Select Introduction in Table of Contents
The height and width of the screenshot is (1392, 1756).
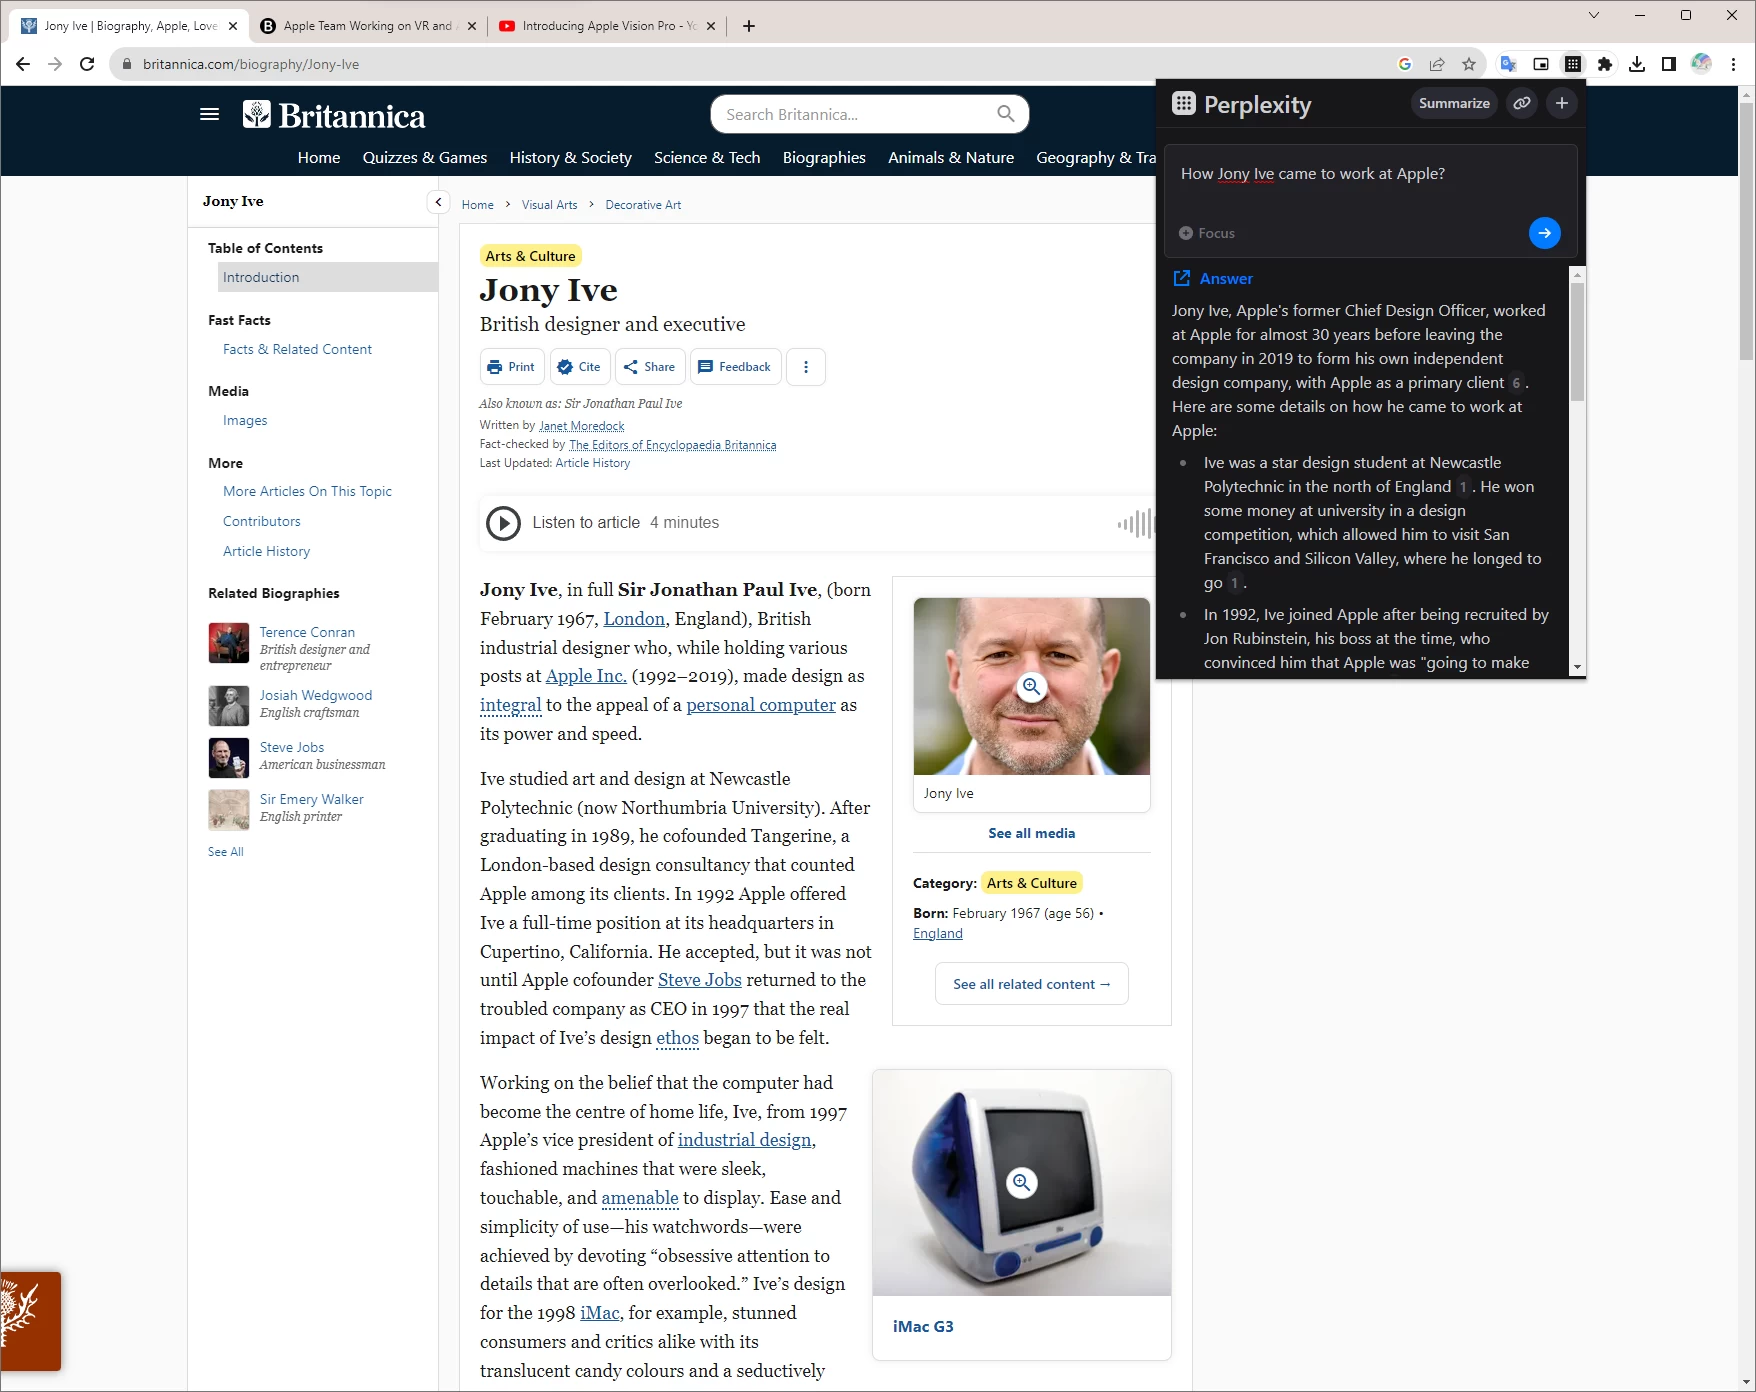coord(328,277)
